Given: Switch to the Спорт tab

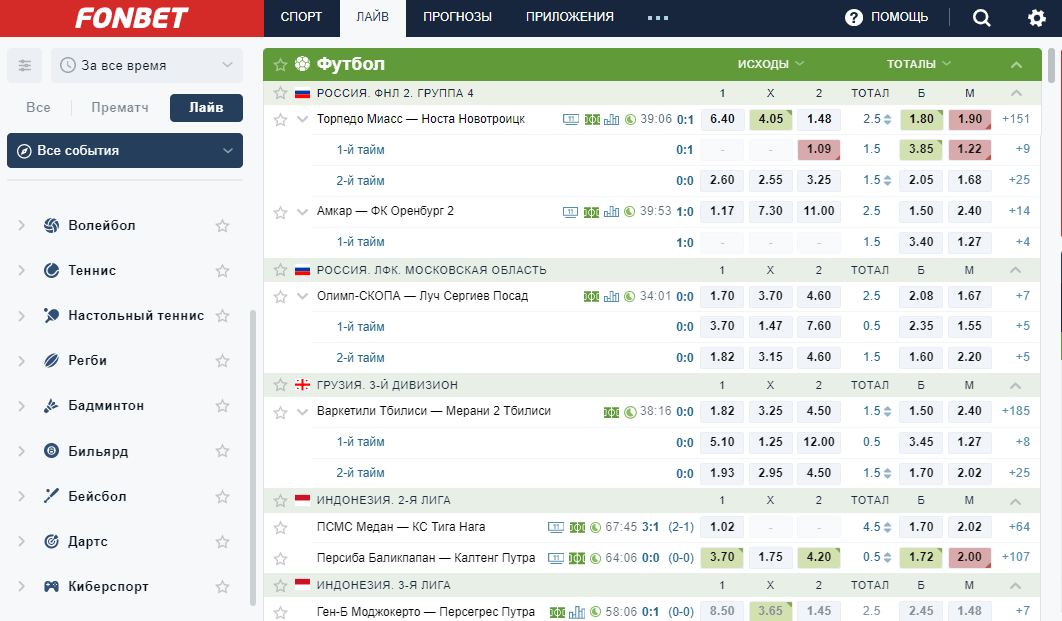Looking at the screenshot, I should [301, 18].
